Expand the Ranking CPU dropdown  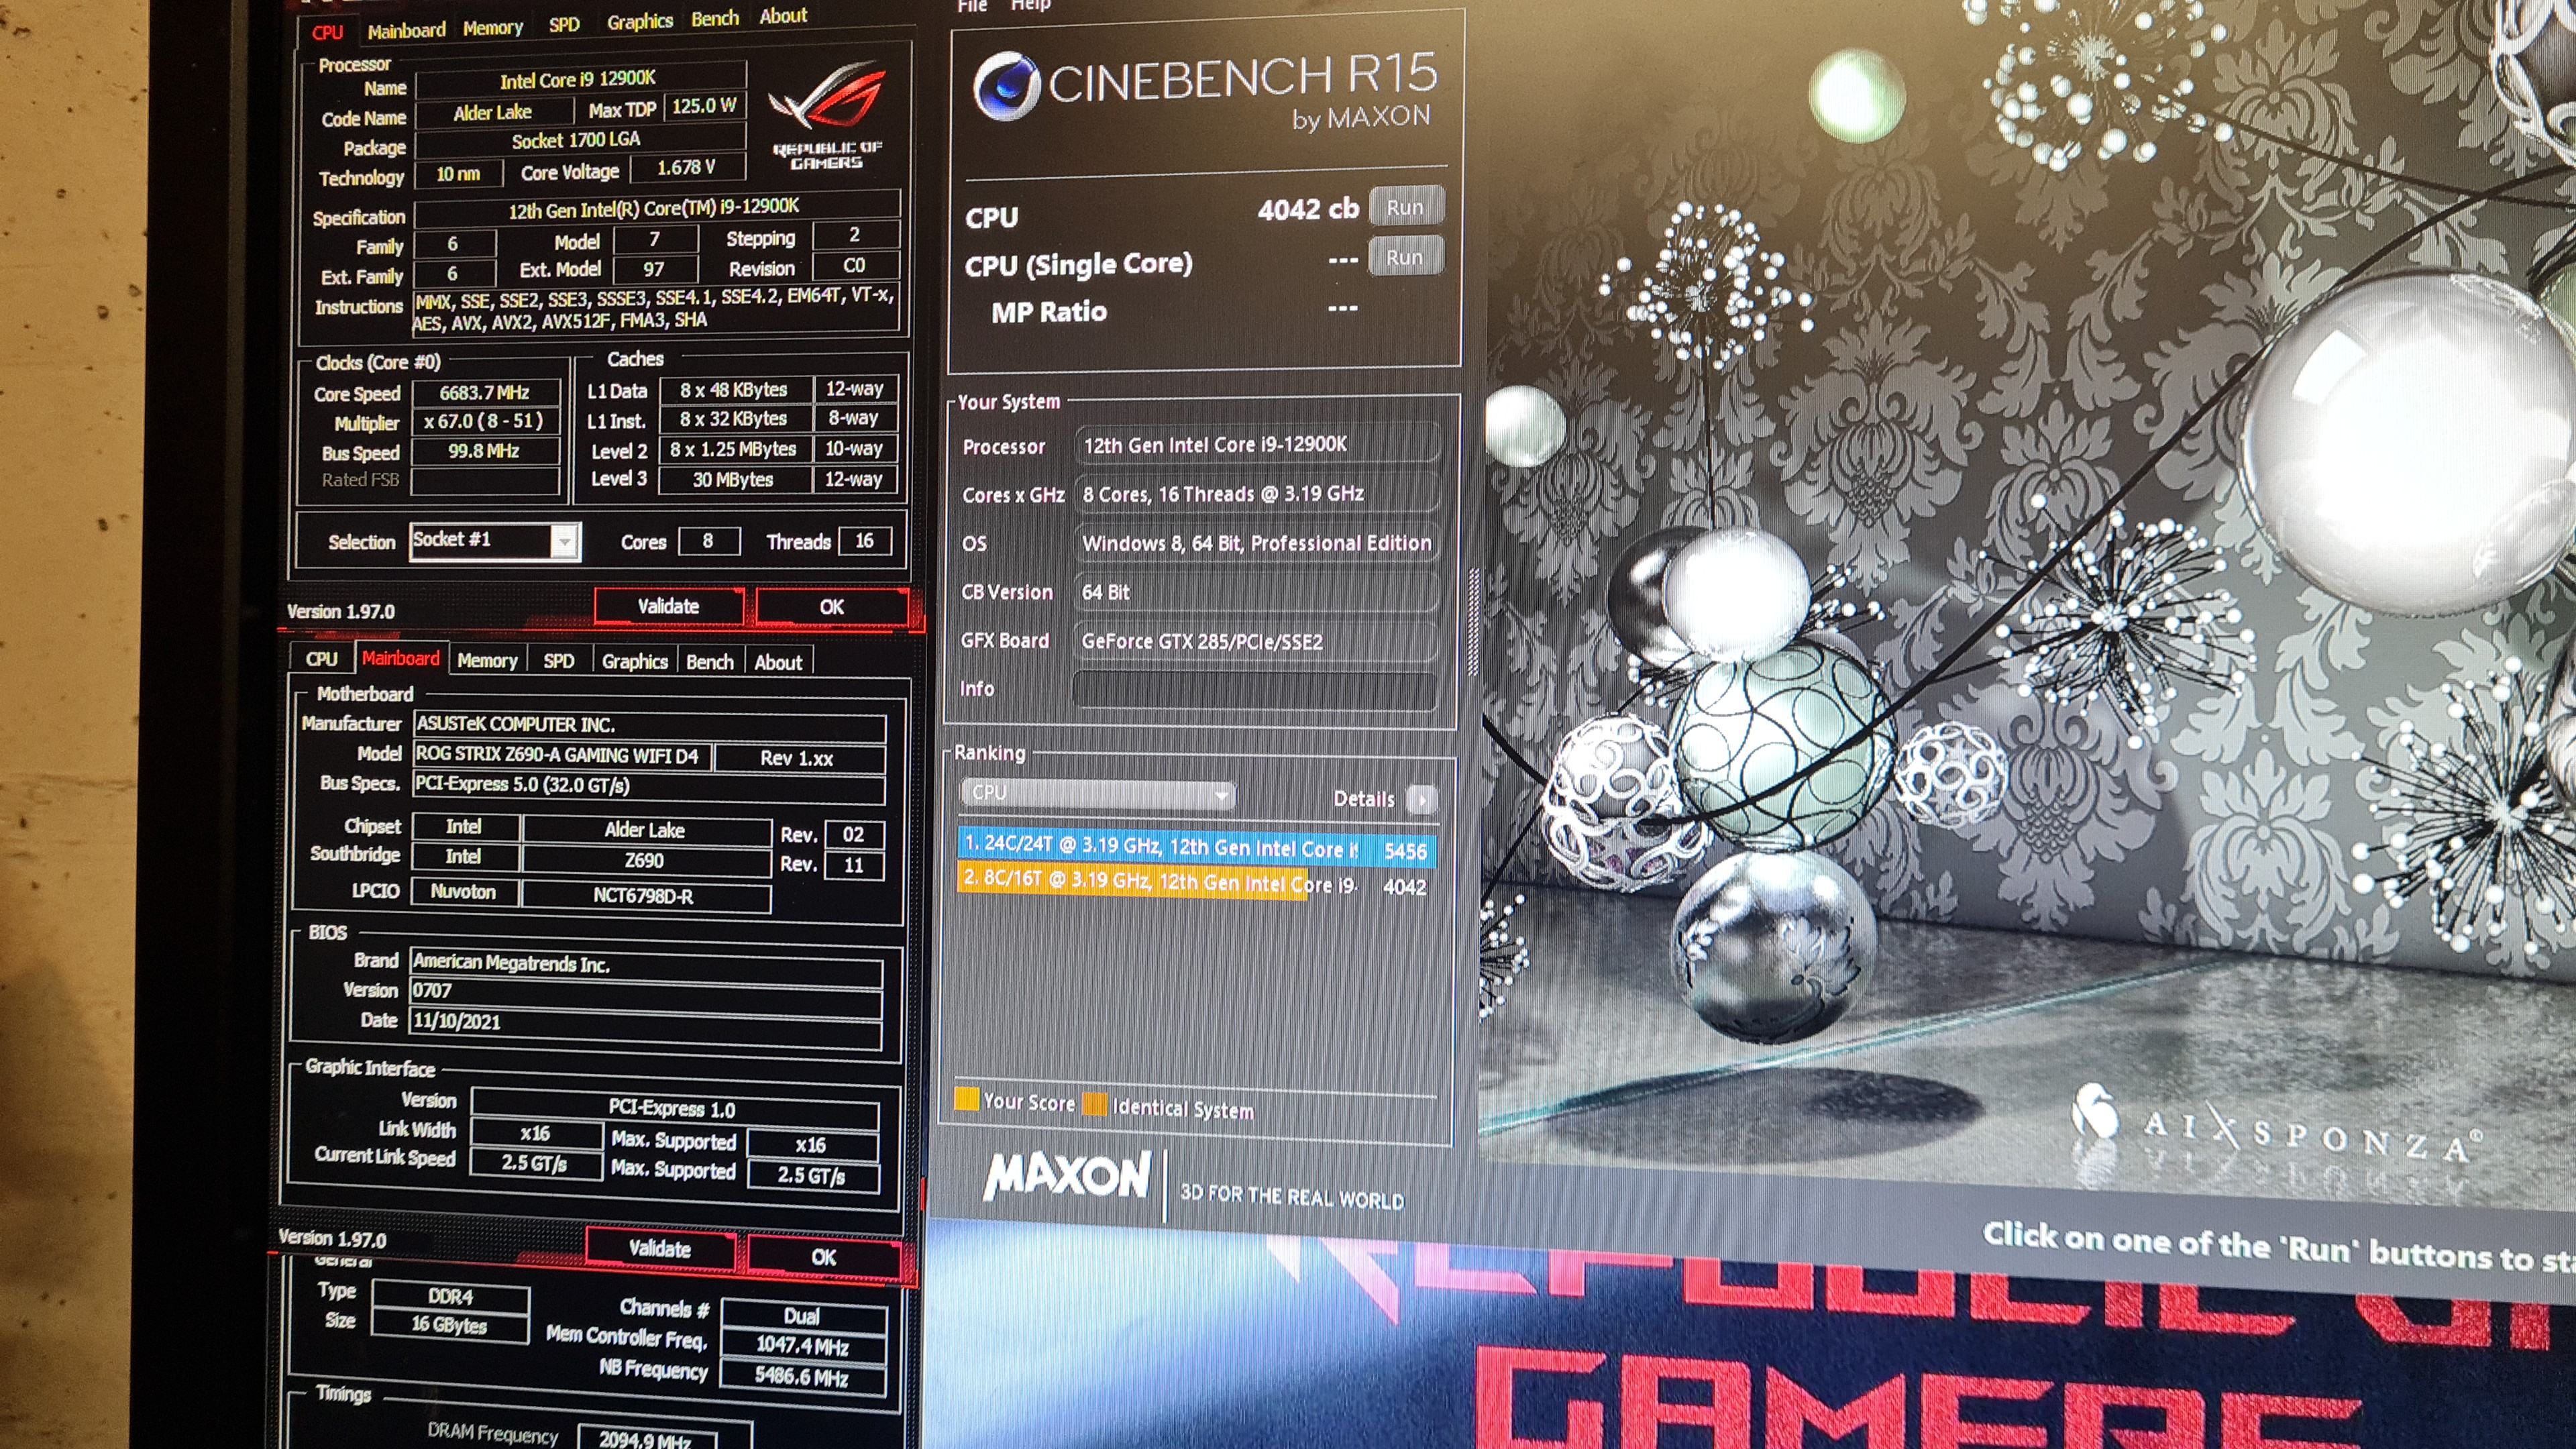[1098, 794]
